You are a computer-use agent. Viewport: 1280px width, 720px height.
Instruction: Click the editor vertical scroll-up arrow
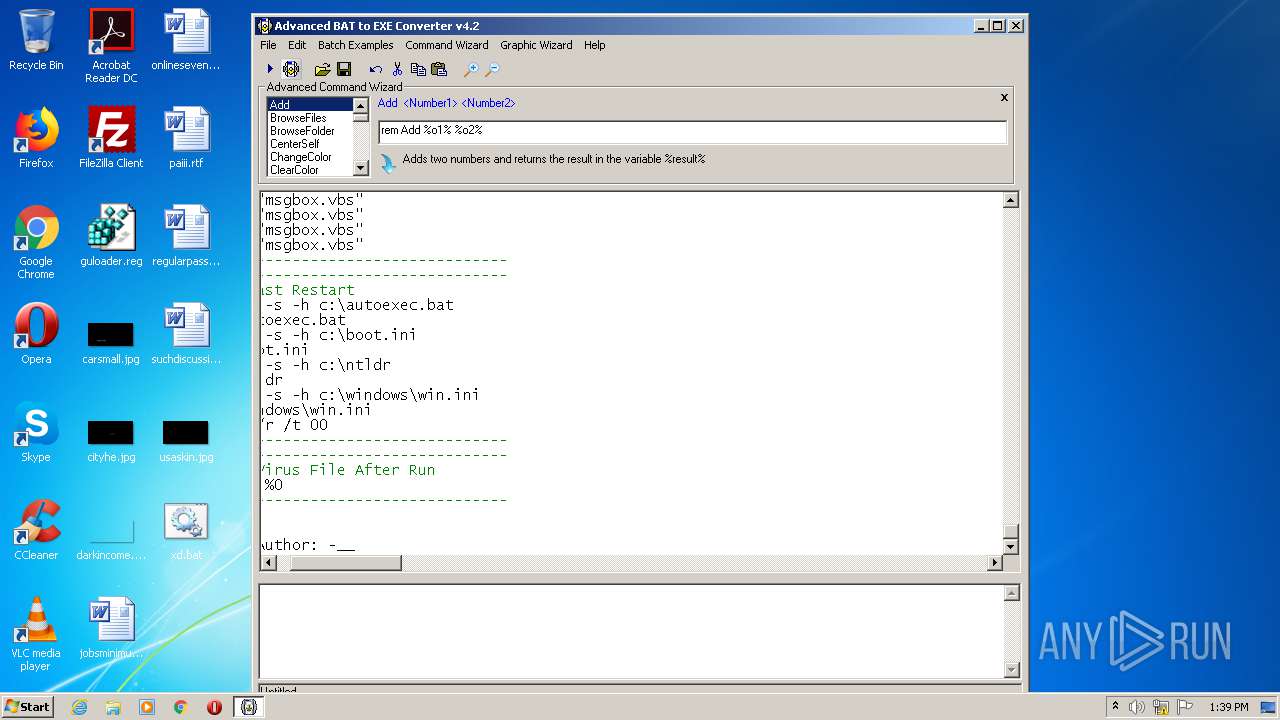(x=1010, y=200)
